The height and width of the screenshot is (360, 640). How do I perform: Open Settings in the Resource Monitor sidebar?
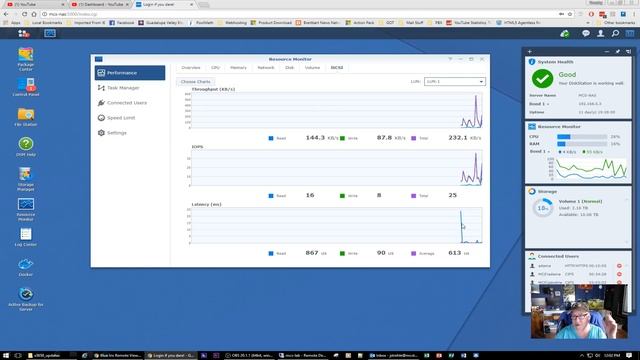click(x=130, y=133)
